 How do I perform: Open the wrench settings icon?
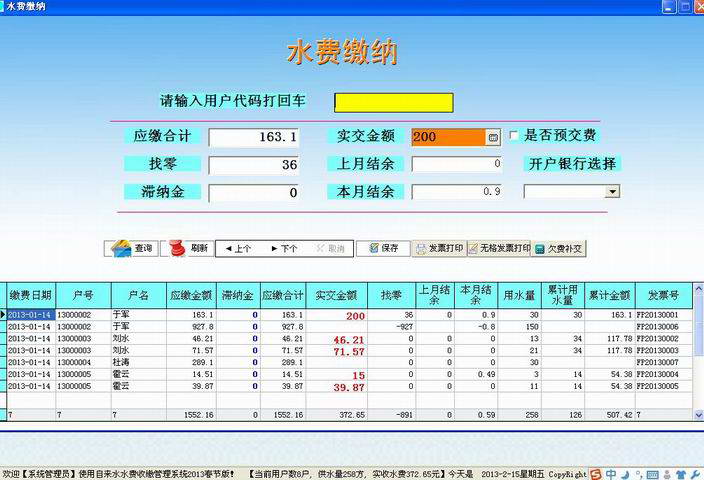[x=695, y=474]
